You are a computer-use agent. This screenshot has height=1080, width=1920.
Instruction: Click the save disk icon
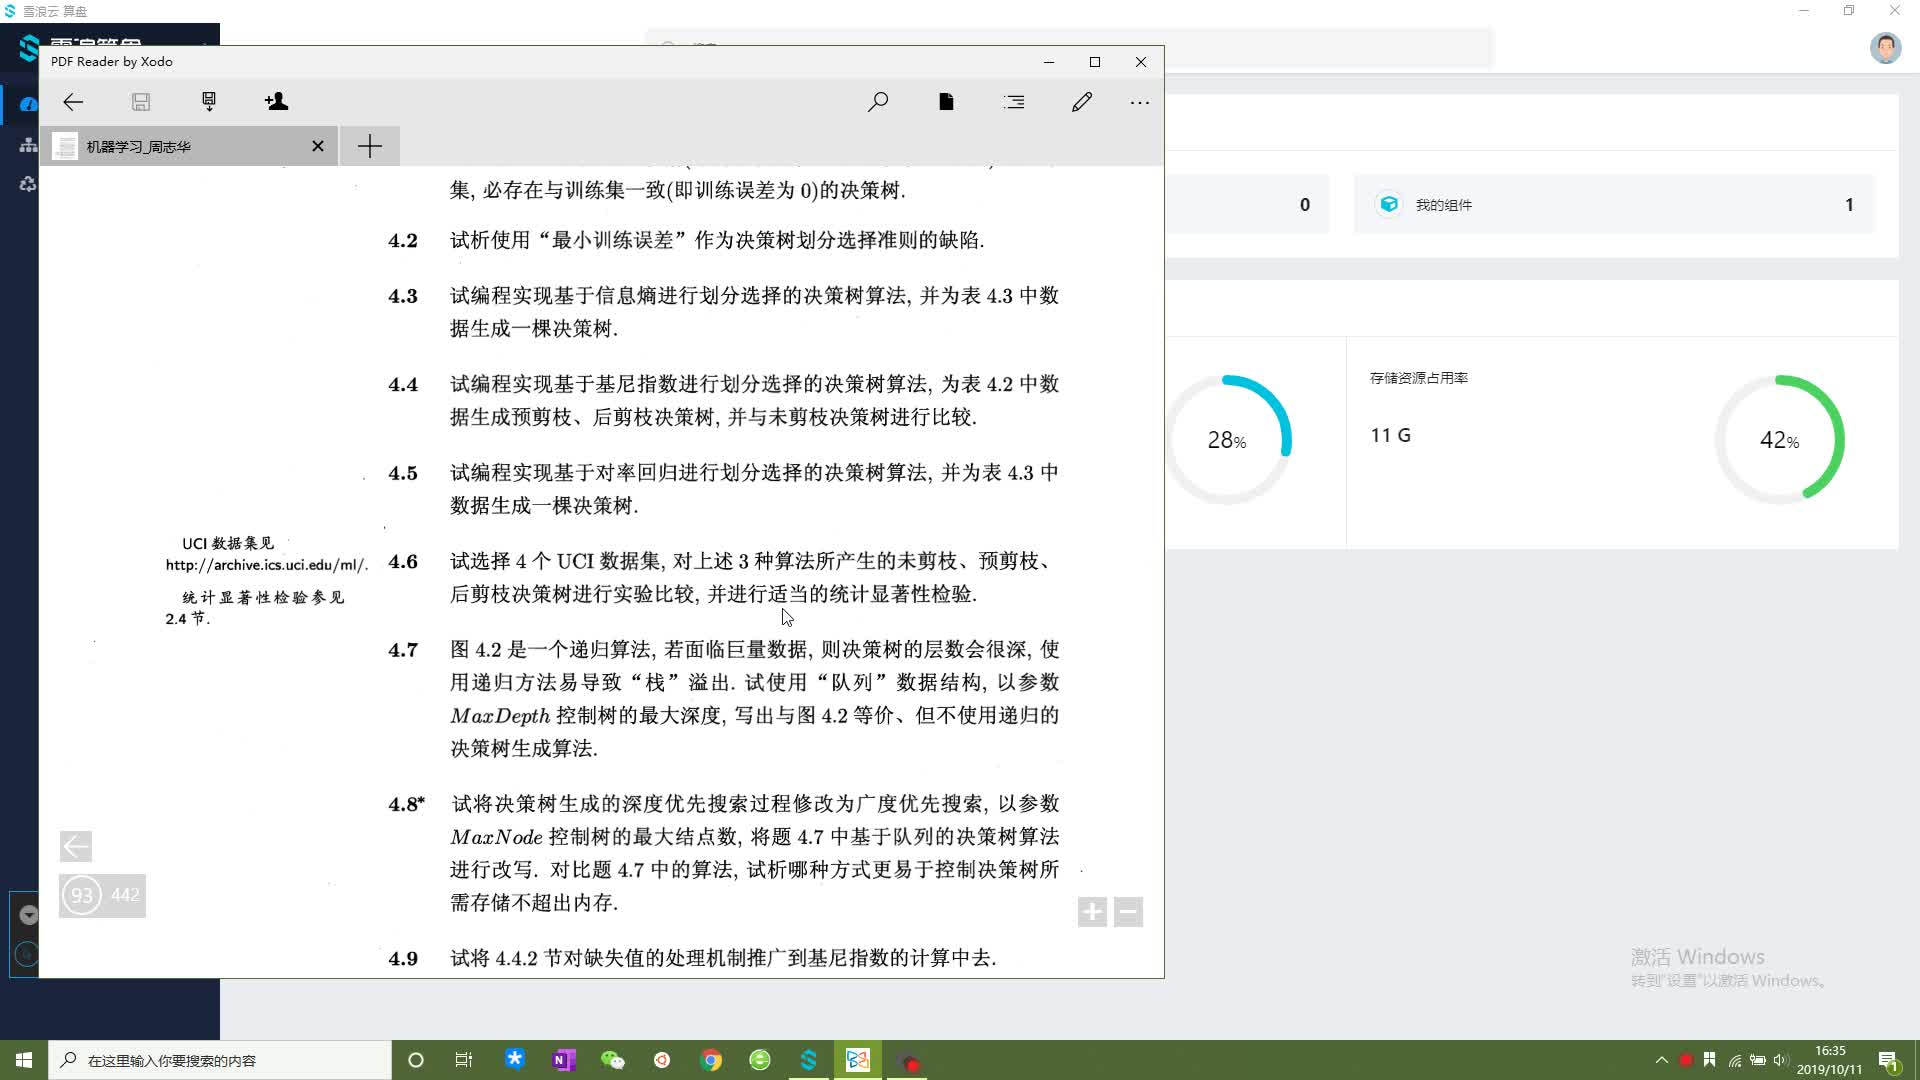(x=141, y=102)
